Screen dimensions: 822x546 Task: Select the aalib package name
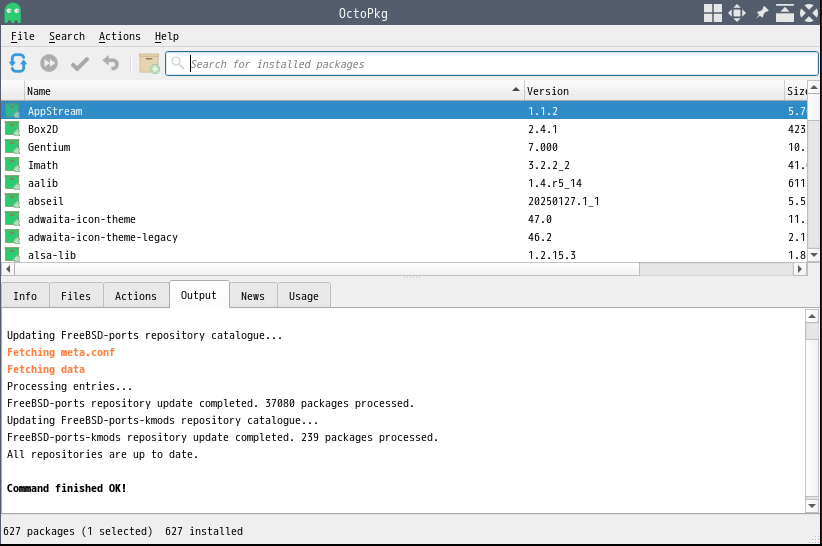(43, 183)
